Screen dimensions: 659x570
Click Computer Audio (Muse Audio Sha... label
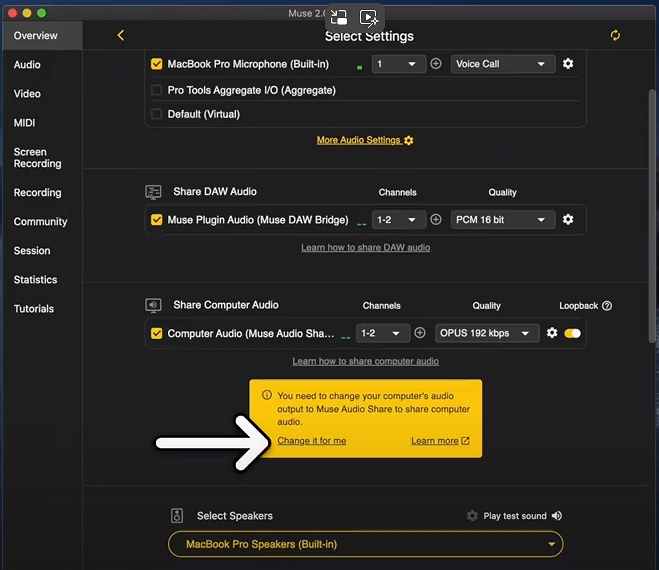click(250, 334)
